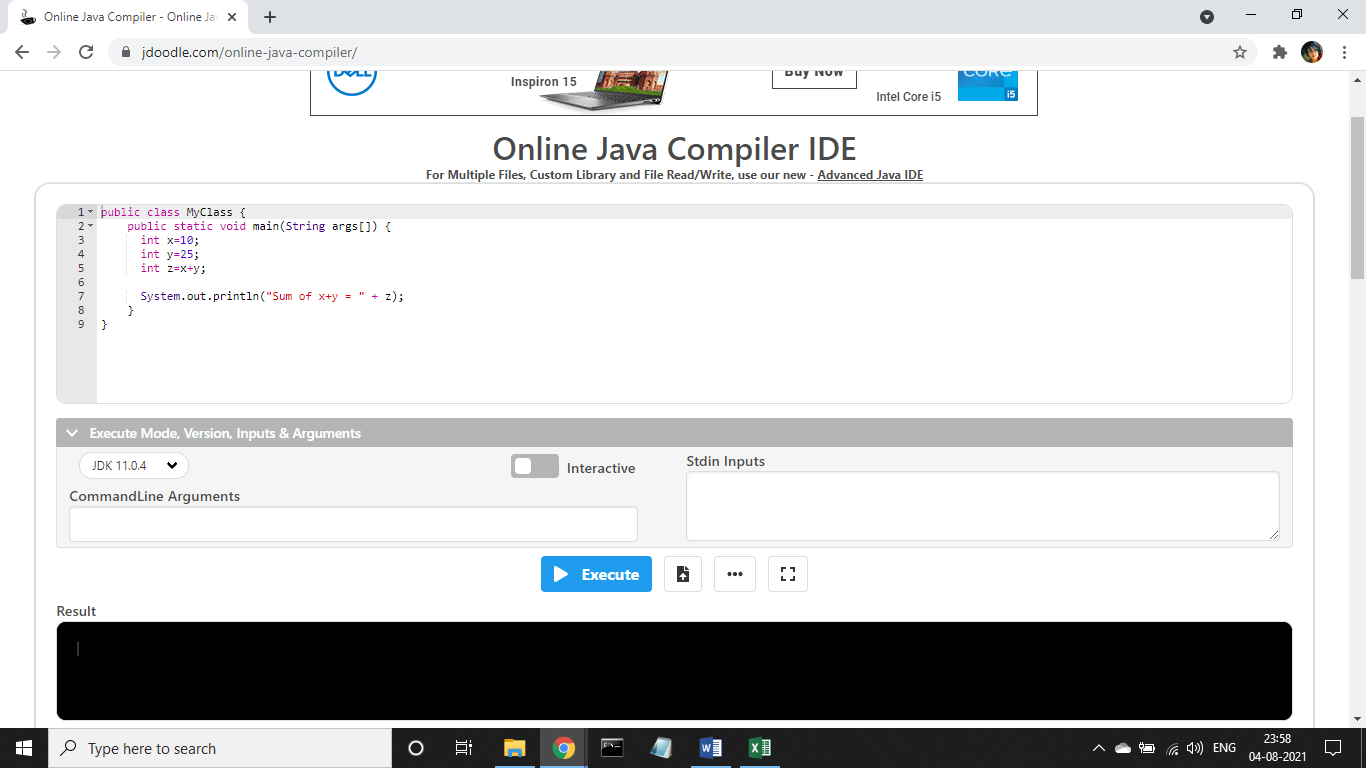Click the CommandLine Arguments input field
Viewport: 1366px width, 768px height.
353,524
